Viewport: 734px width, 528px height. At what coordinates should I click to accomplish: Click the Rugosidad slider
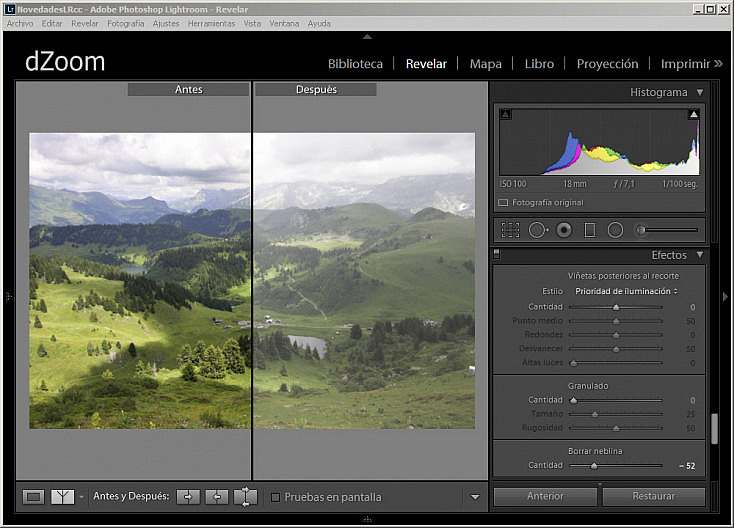click(x=616, y=428)
